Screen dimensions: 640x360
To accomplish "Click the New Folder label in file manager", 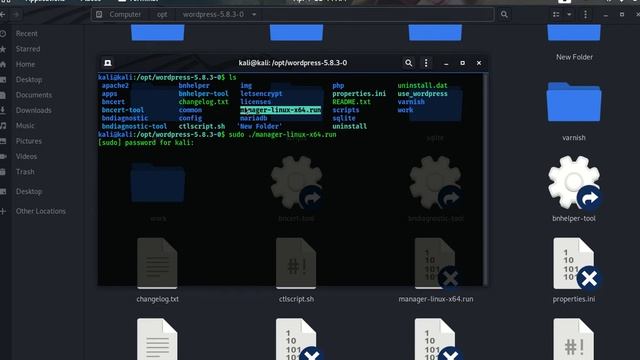I will [x=574, y=57].
